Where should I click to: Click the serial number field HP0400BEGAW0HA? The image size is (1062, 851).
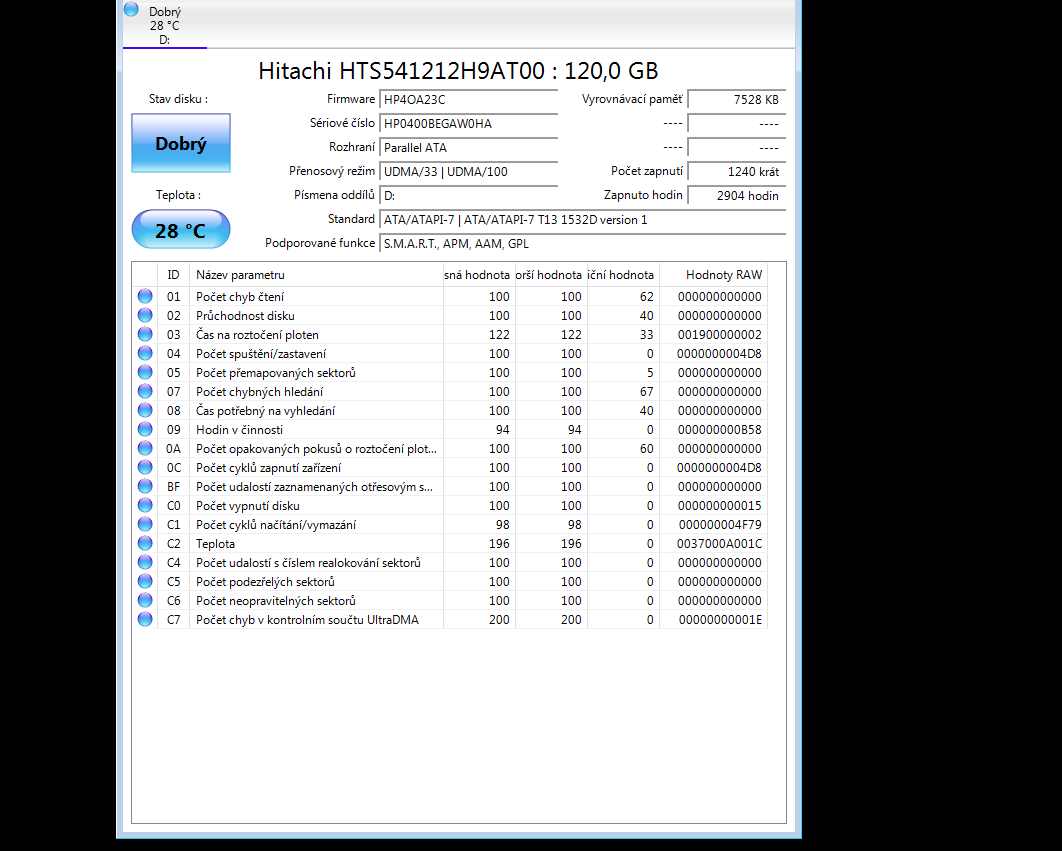[469, 123]
